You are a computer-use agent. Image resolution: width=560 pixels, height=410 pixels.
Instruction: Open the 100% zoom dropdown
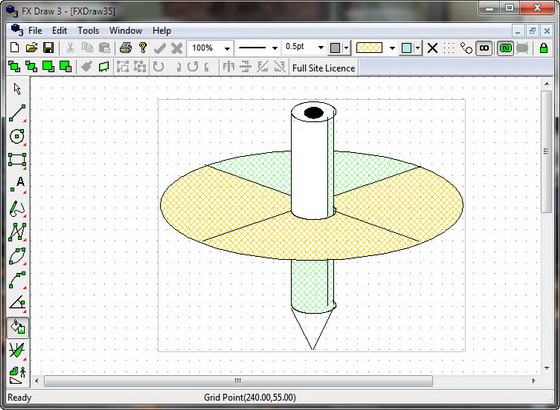pos(227,48)
